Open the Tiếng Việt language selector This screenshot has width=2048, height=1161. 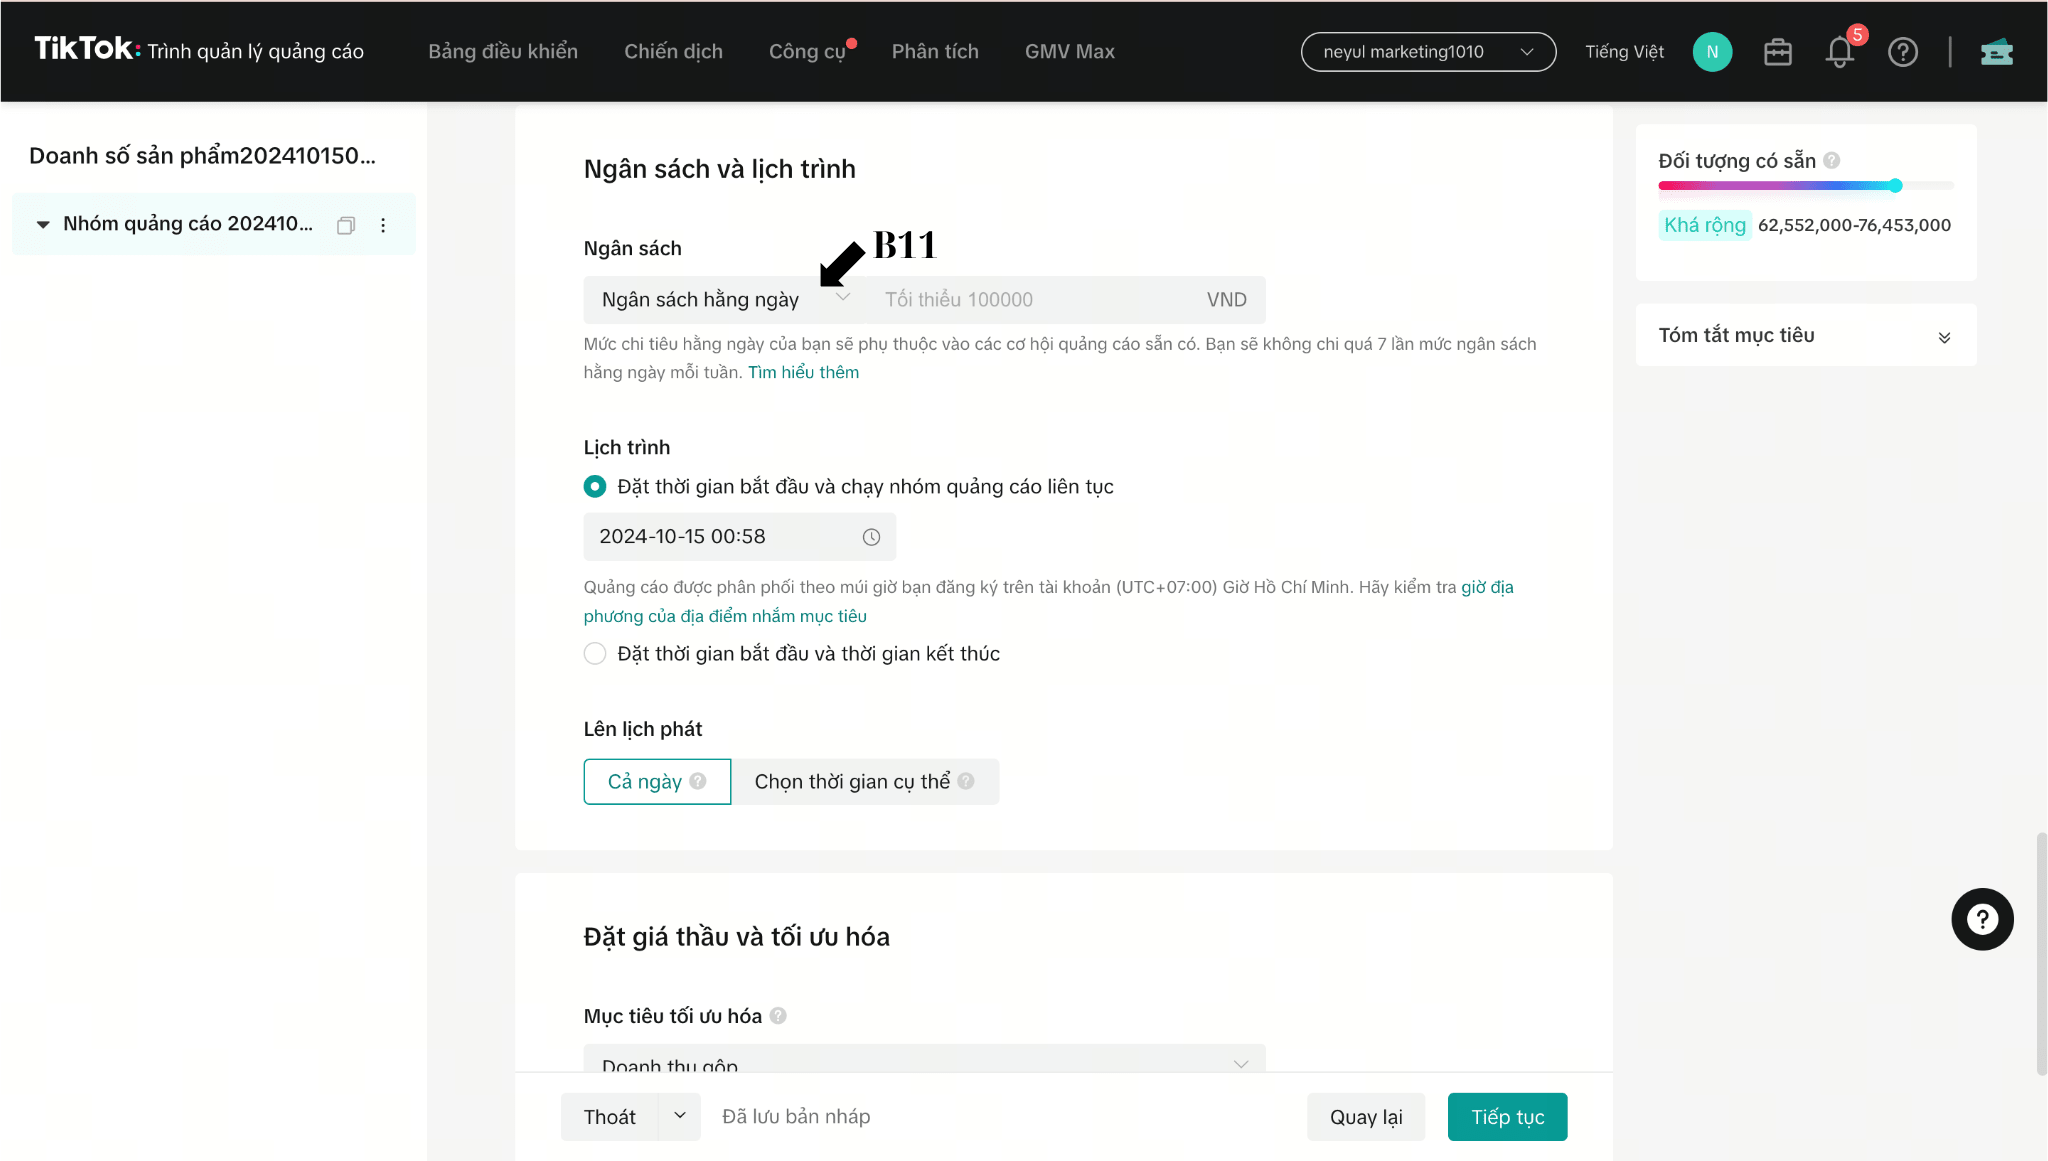coord(1624,52)
